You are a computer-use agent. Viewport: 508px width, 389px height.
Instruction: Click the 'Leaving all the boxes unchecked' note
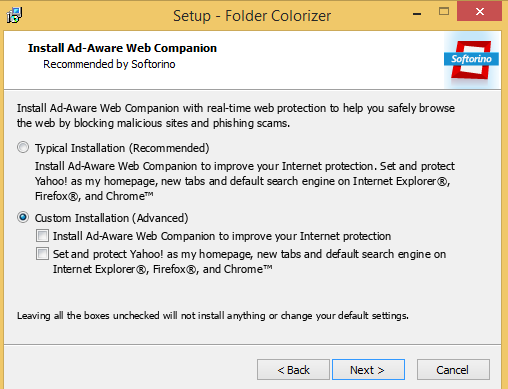[213, 315]
